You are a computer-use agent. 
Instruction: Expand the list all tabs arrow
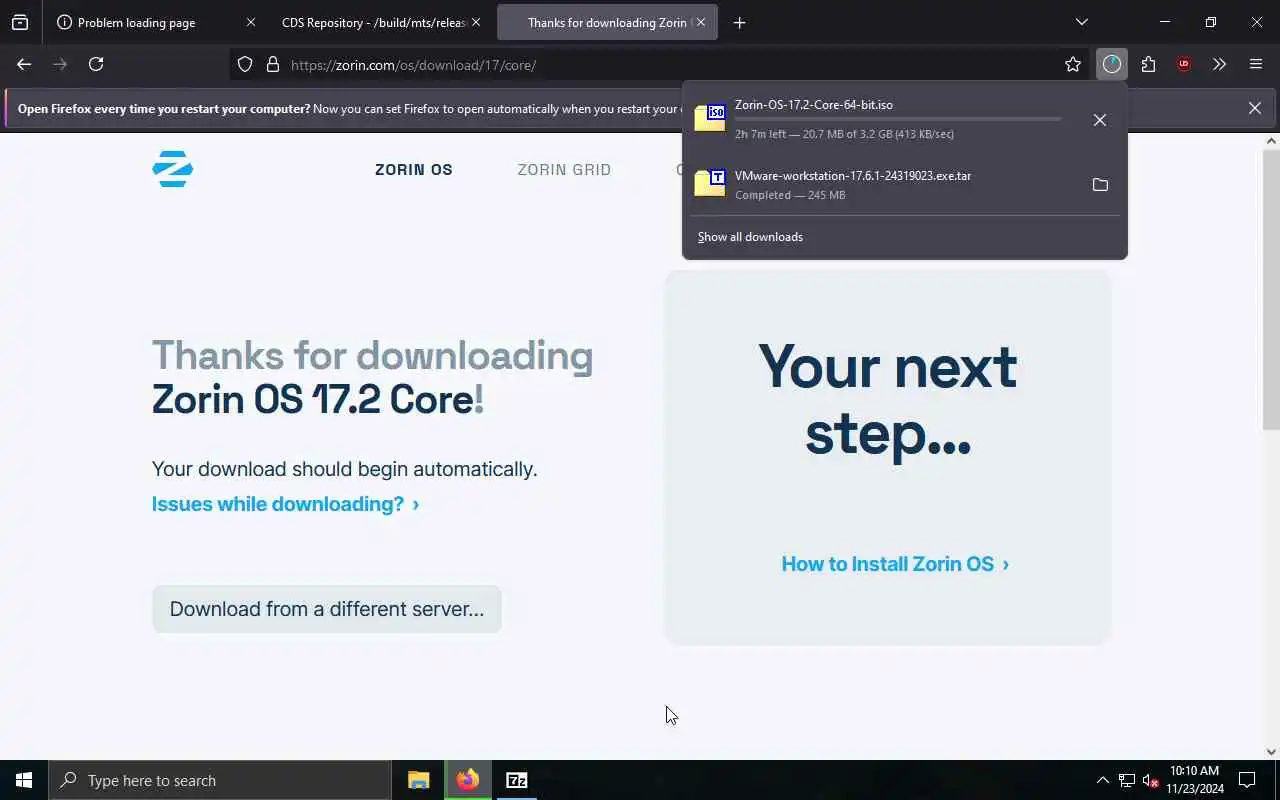[1081, 22]
